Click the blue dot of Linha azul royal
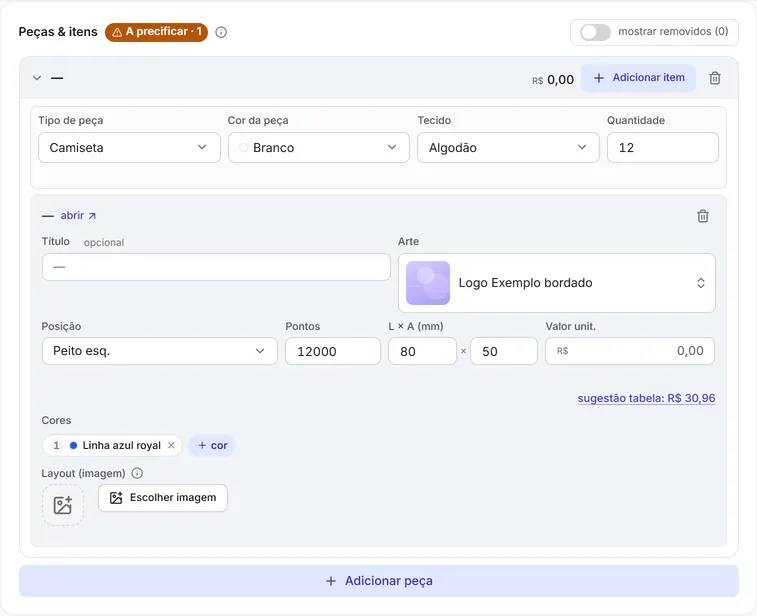This screenshot has width=757, height=616. pyautogui.click(x=73, y=445)
